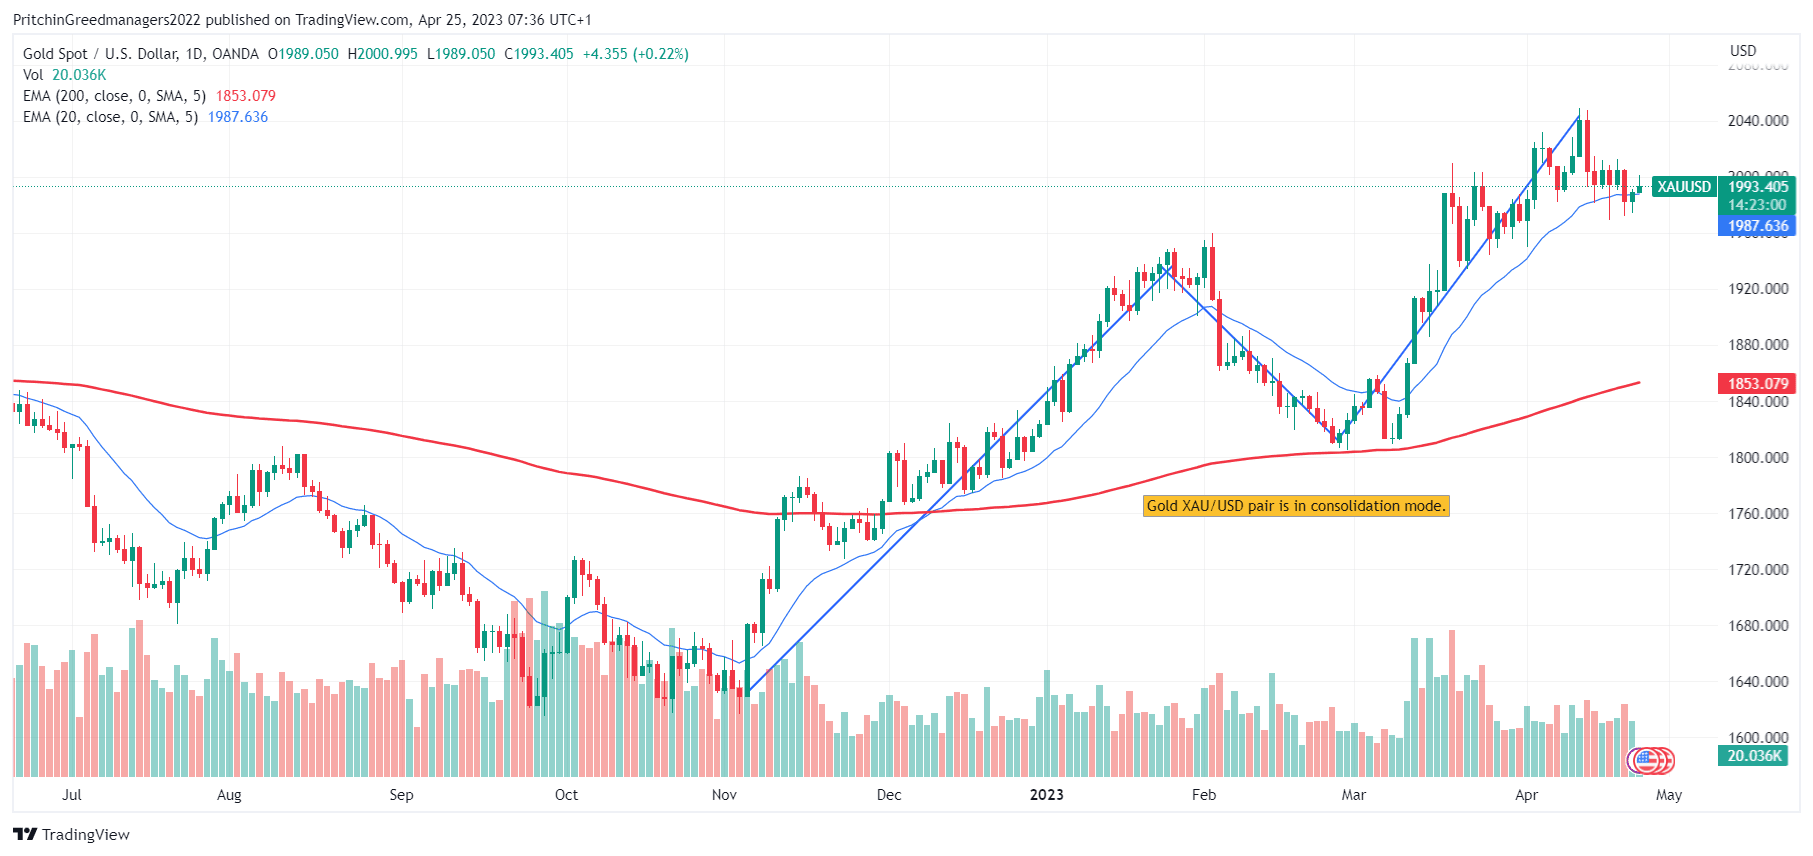Open the US economic event flag marker

pyautogui.click(x=1644, y=762)
